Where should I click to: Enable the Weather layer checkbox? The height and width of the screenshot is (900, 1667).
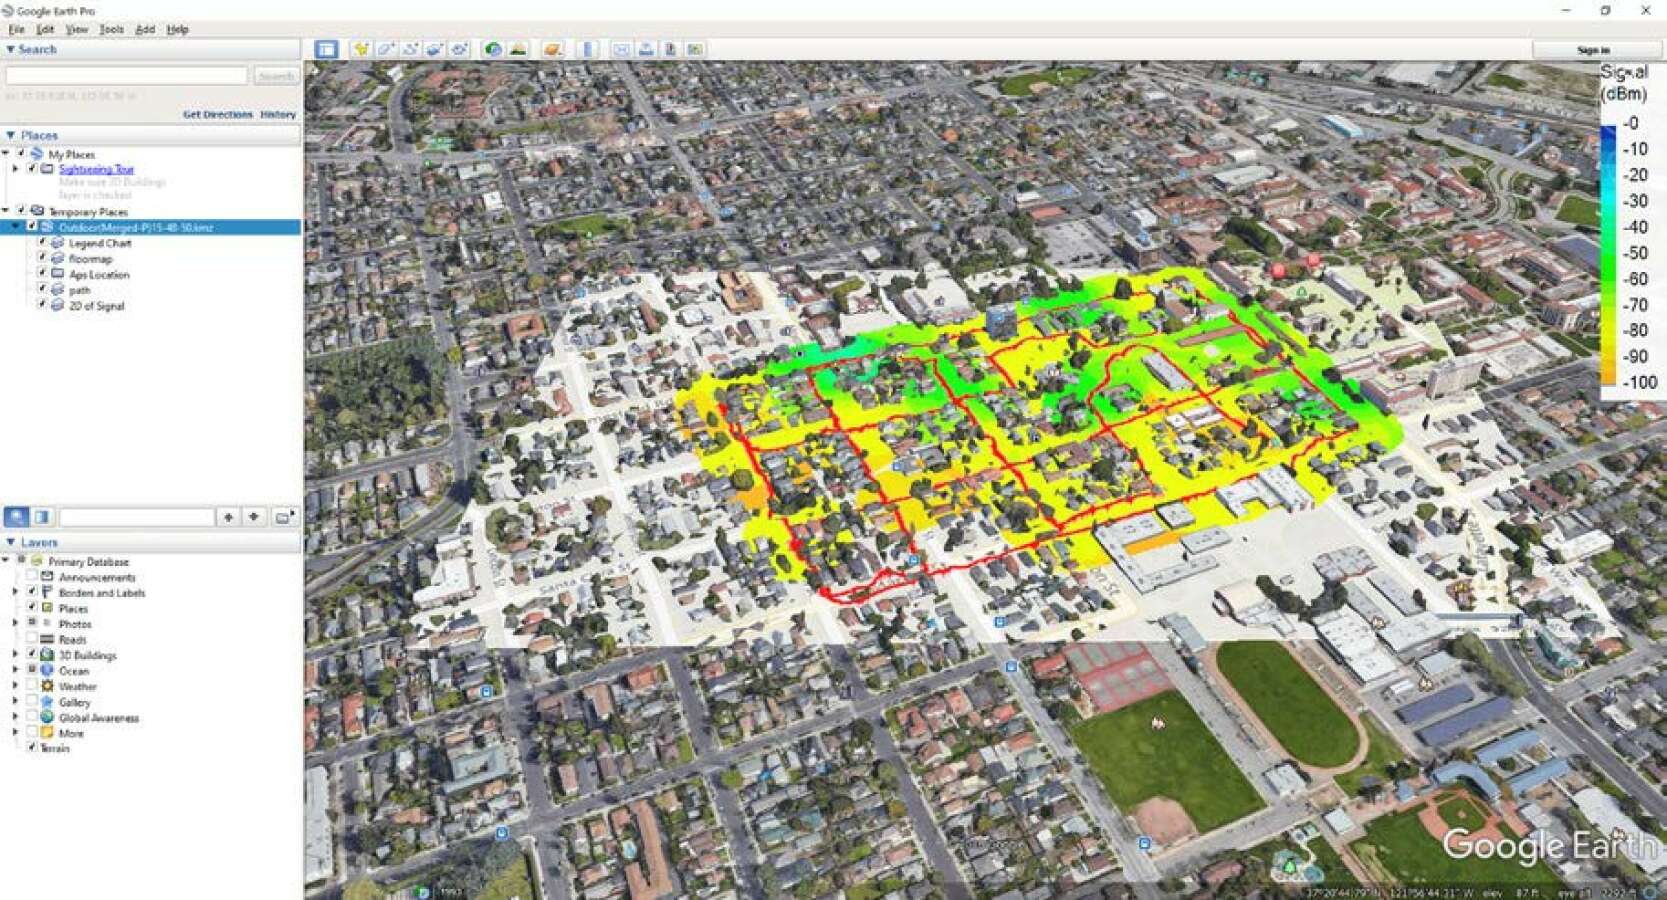coord(32,686)
